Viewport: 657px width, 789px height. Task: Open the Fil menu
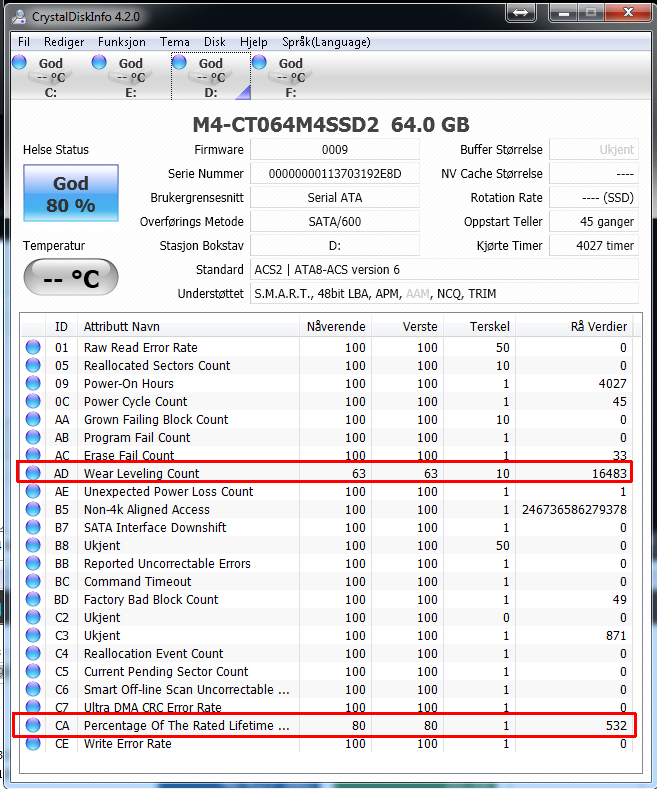[x=24, y=42]
